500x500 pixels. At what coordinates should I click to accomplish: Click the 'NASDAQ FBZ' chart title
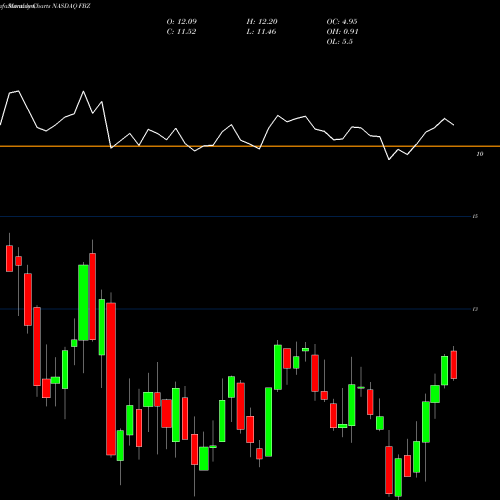[x=70, y=6]
